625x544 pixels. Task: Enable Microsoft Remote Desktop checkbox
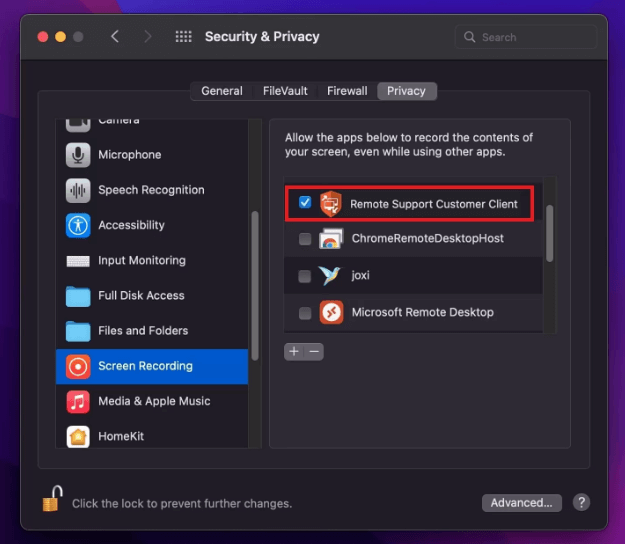coord(305,313)
